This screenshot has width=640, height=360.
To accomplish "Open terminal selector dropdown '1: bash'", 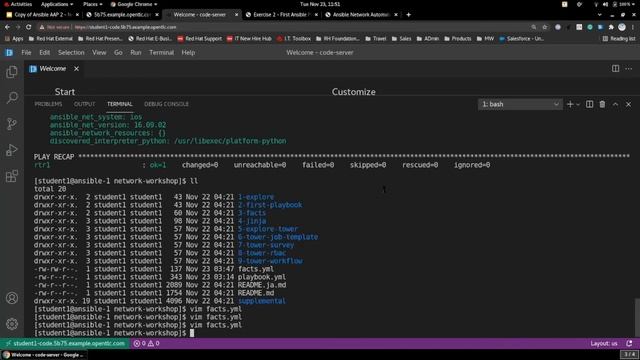I will pyautogui.click(x=520, y=104).
